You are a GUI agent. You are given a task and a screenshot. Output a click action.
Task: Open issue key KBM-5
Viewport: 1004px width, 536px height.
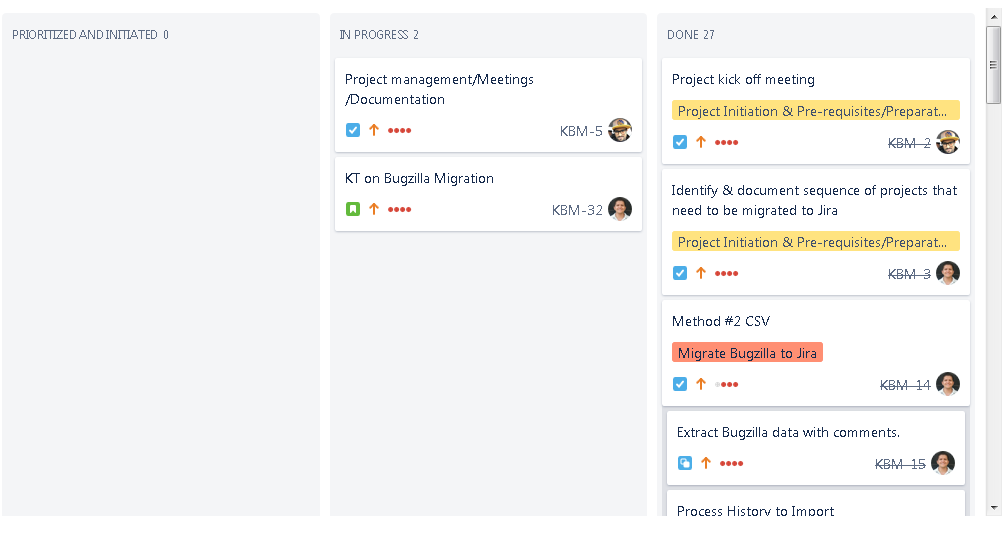(x=581, y=131)
